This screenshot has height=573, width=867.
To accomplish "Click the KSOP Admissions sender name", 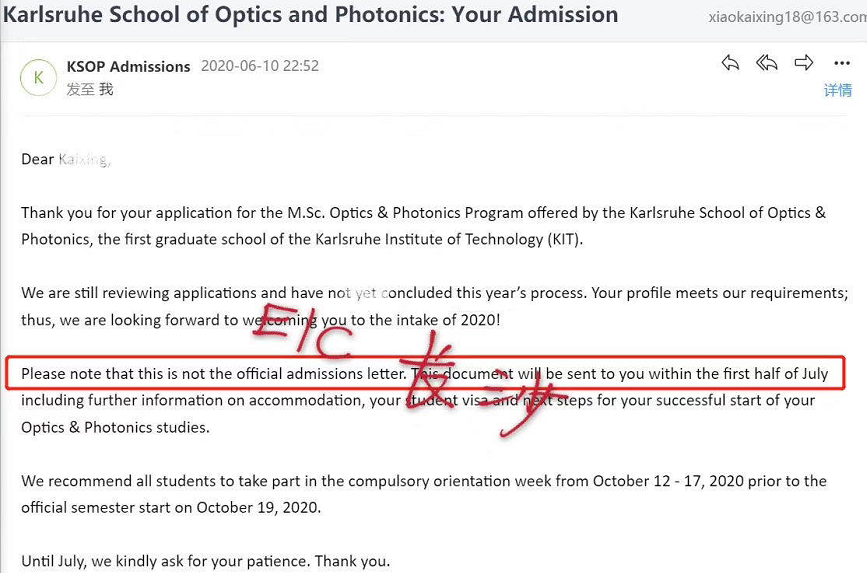I will (128, 66).
